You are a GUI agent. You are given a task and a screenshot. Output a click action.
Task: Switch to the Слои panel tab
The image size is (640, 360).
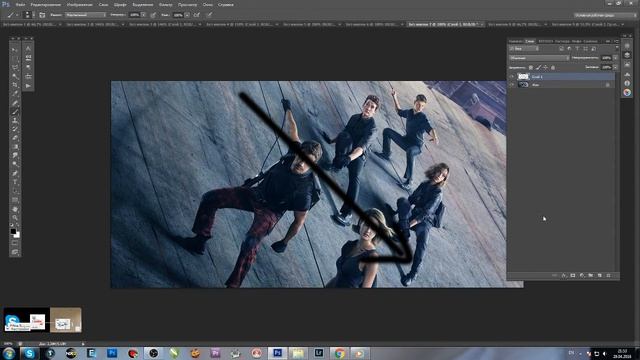[x=530, y=41]
